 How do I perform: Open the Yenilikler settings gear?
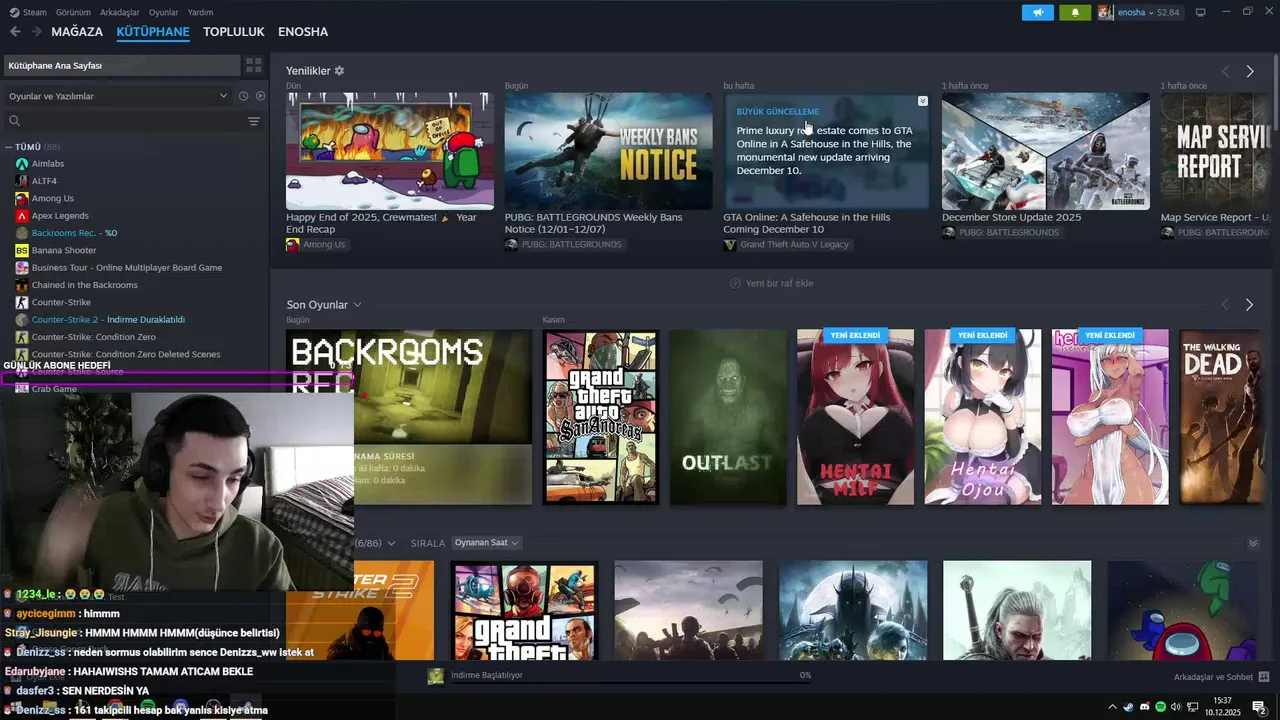pos(339,71)
